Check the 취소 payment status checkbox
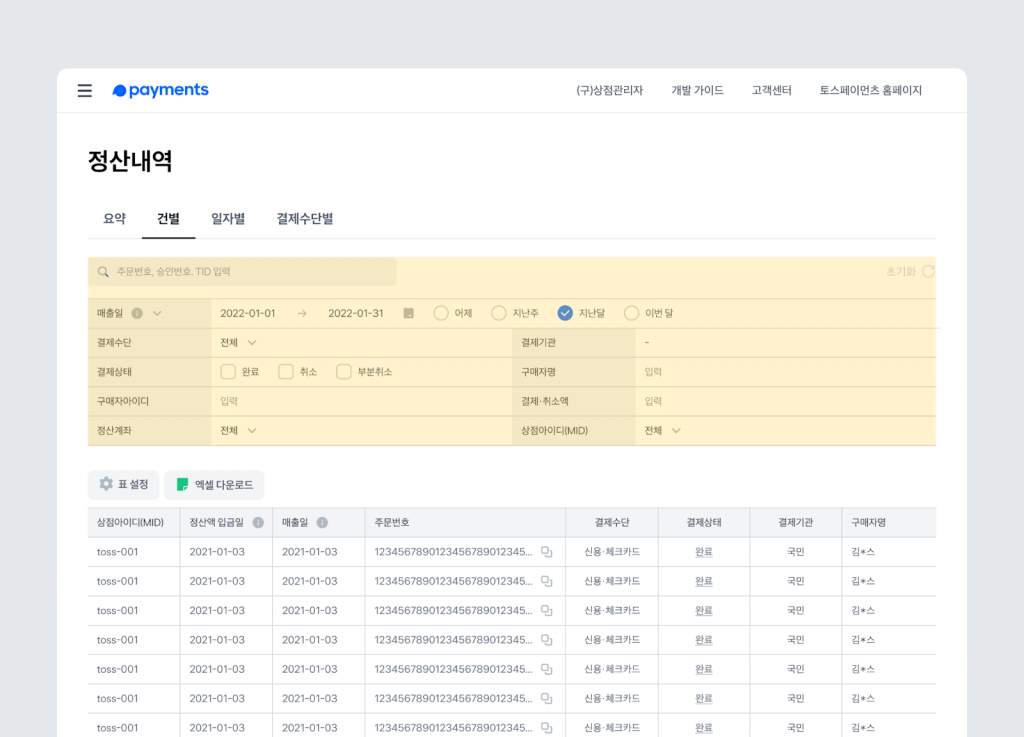The width and height of the screenshot is (1024, 737). pos(286,372)
